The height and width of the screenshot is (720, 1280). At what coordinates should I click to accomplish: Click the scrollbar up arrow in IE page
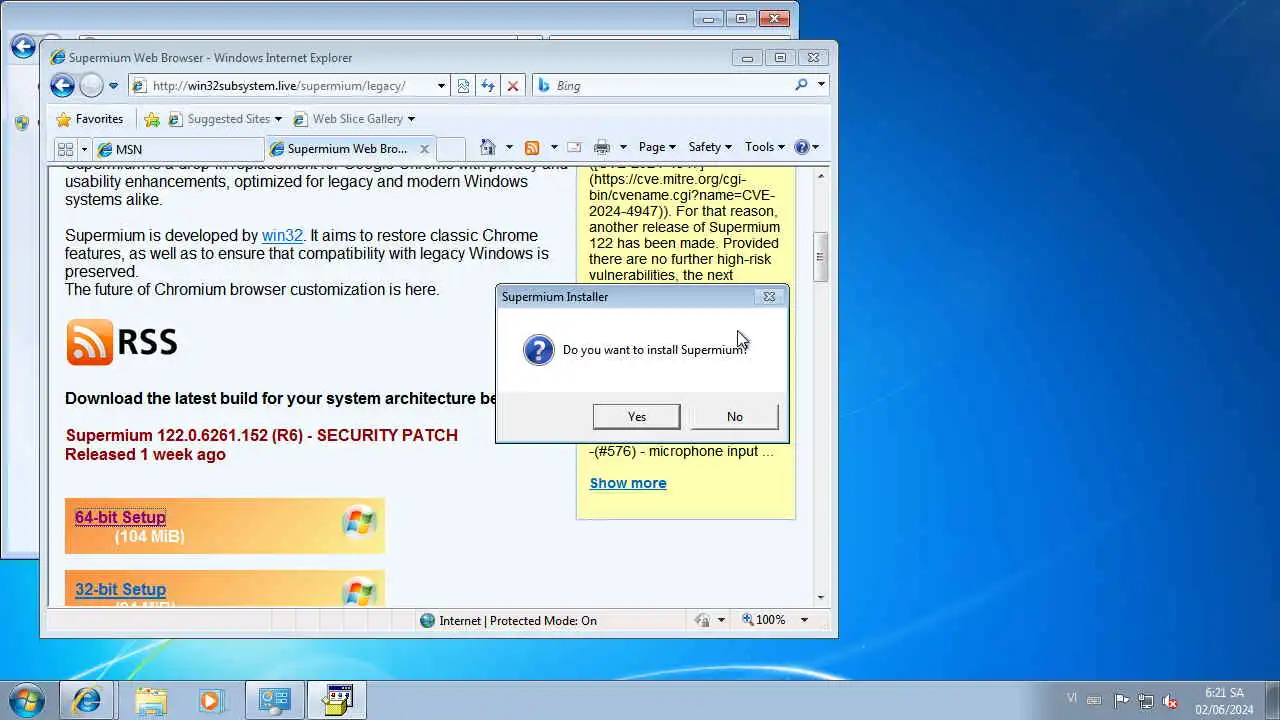pos(820,176)
